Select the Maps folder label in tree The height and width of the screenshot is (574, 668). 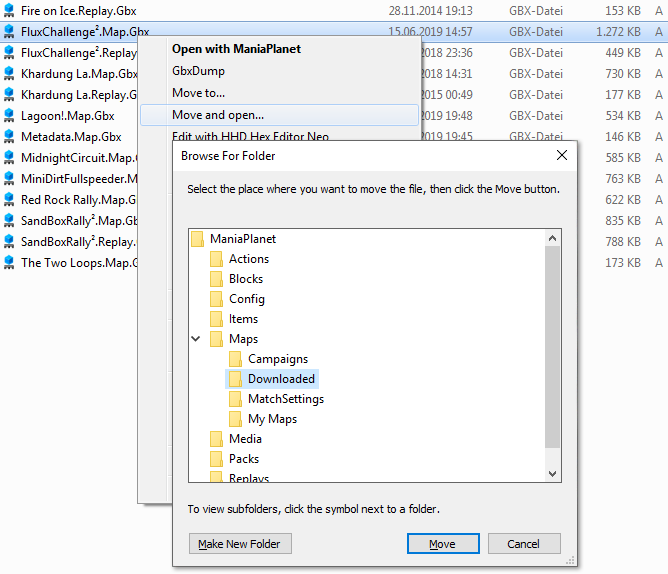point(244,339)
